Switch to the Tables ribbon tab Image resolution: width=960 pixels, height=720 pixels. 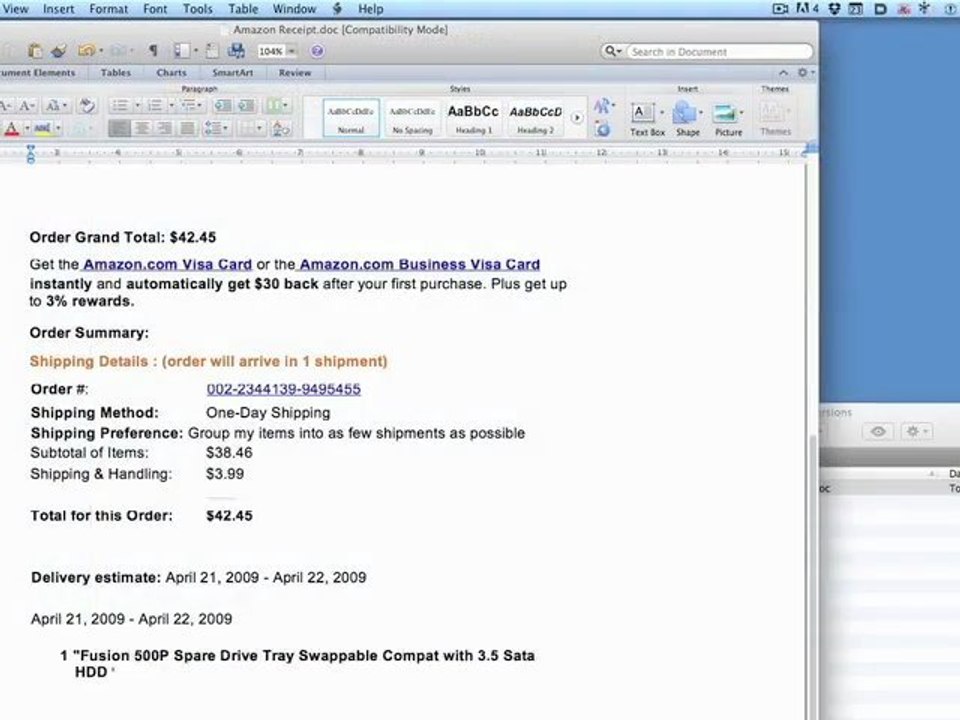click(x=116, y=72)
